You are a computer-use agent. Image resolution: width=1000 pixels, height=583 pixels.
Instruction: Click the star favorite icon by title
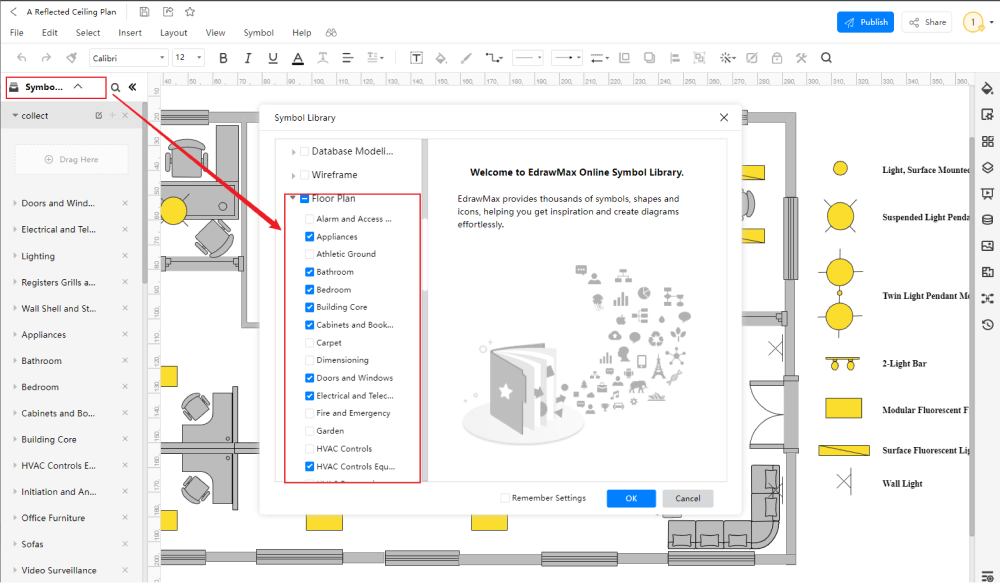click(x=190, y=11)
